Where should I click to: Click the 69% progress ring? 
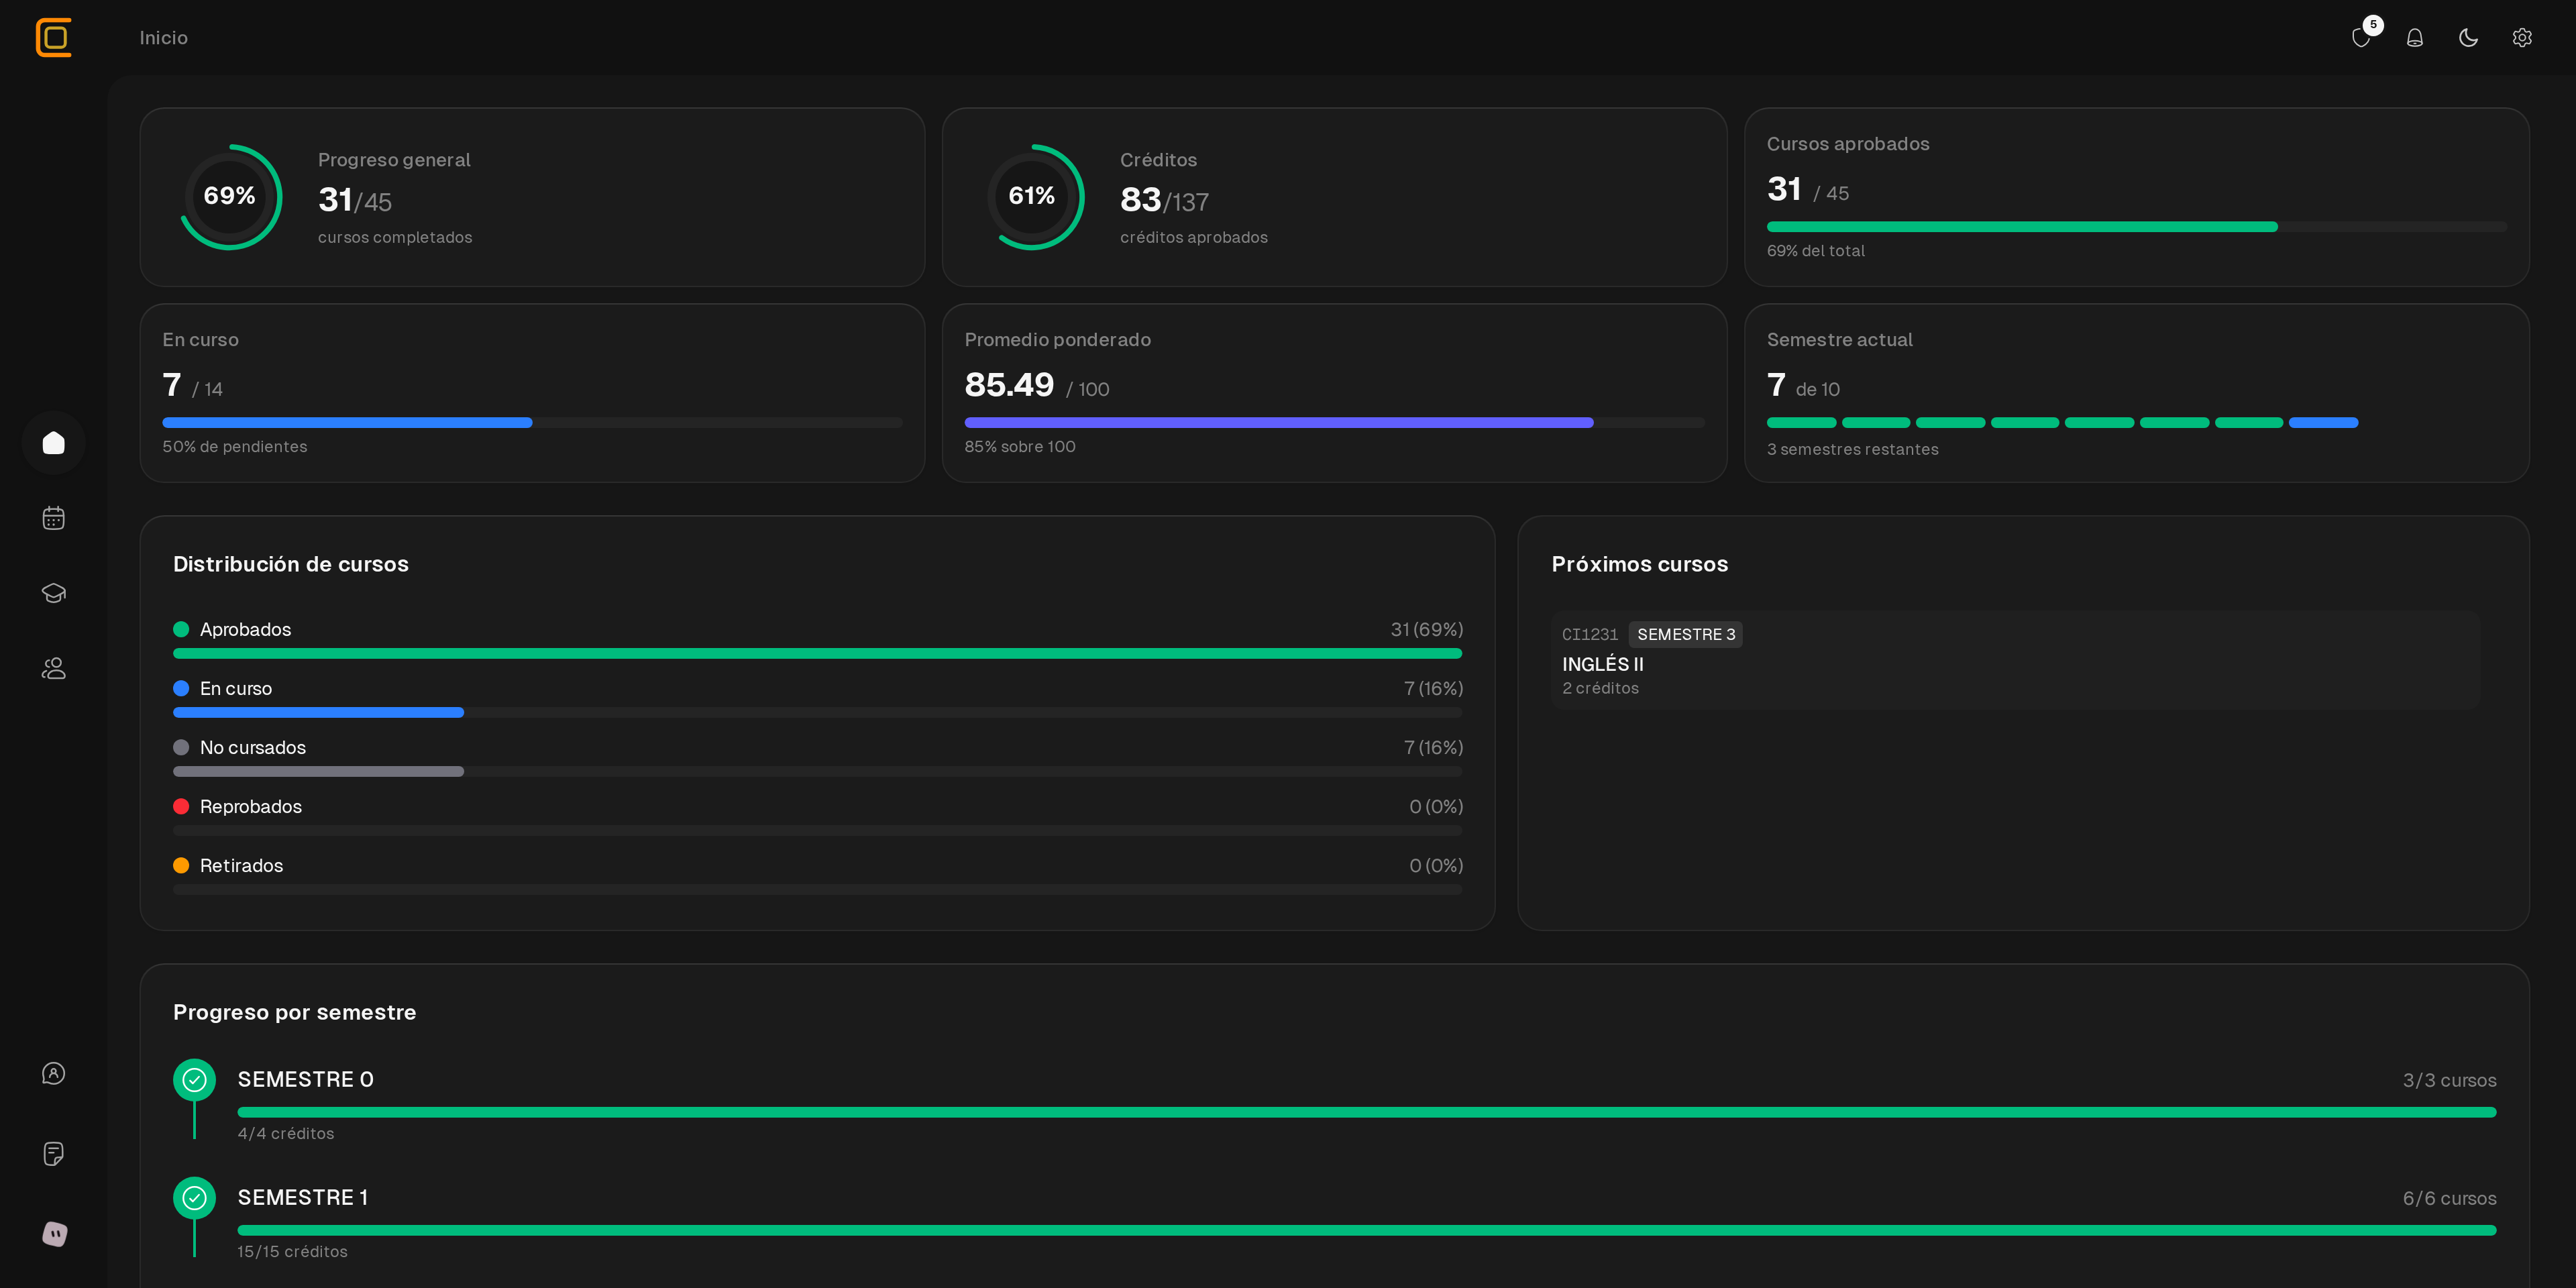click(x=230, y=197)
